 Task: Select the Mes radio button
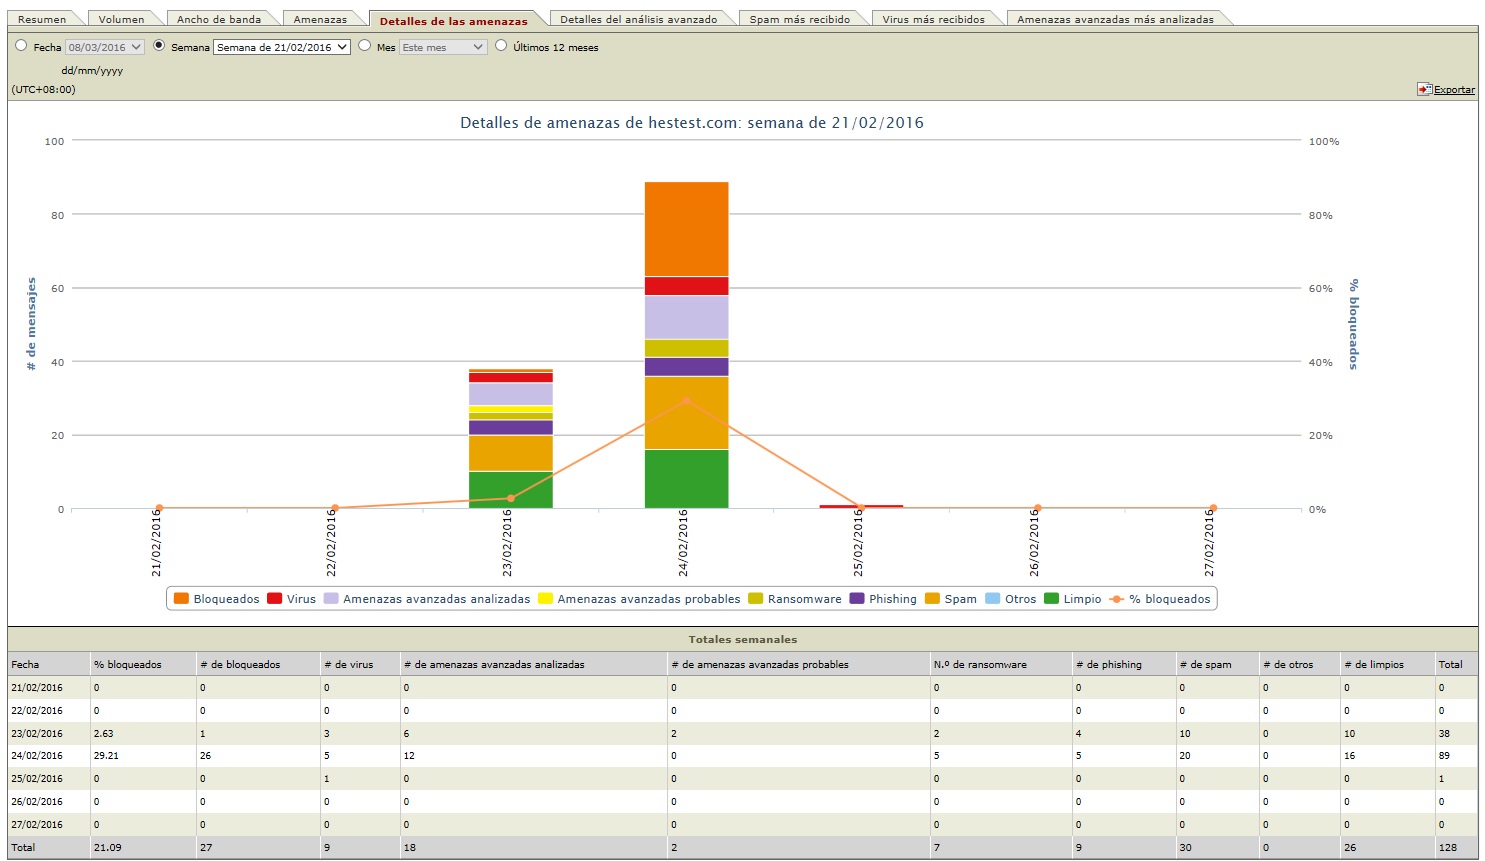[365, 46]
